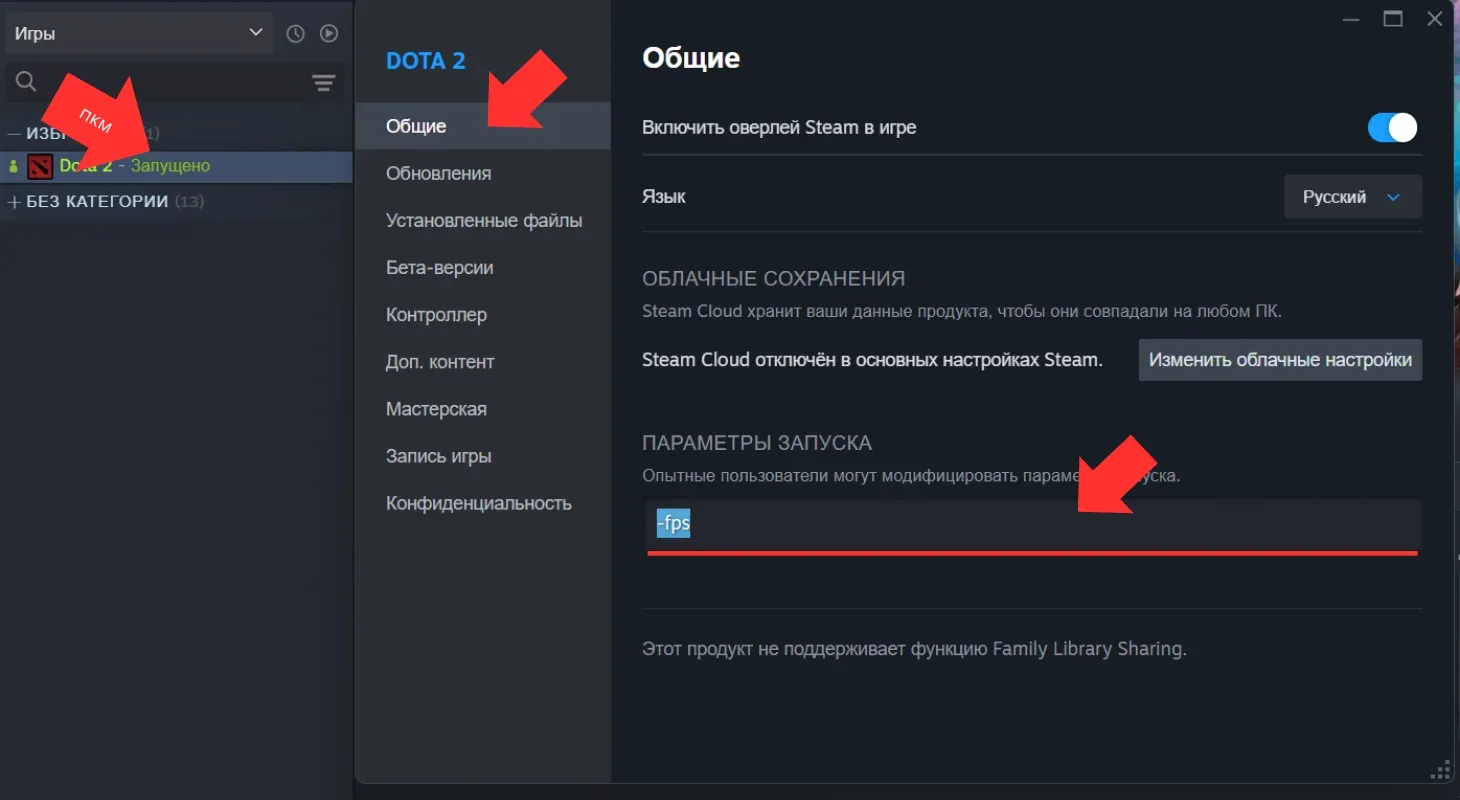Click the DOTA 2 title heading
The image size is (1460, 800).
(426, 60)
